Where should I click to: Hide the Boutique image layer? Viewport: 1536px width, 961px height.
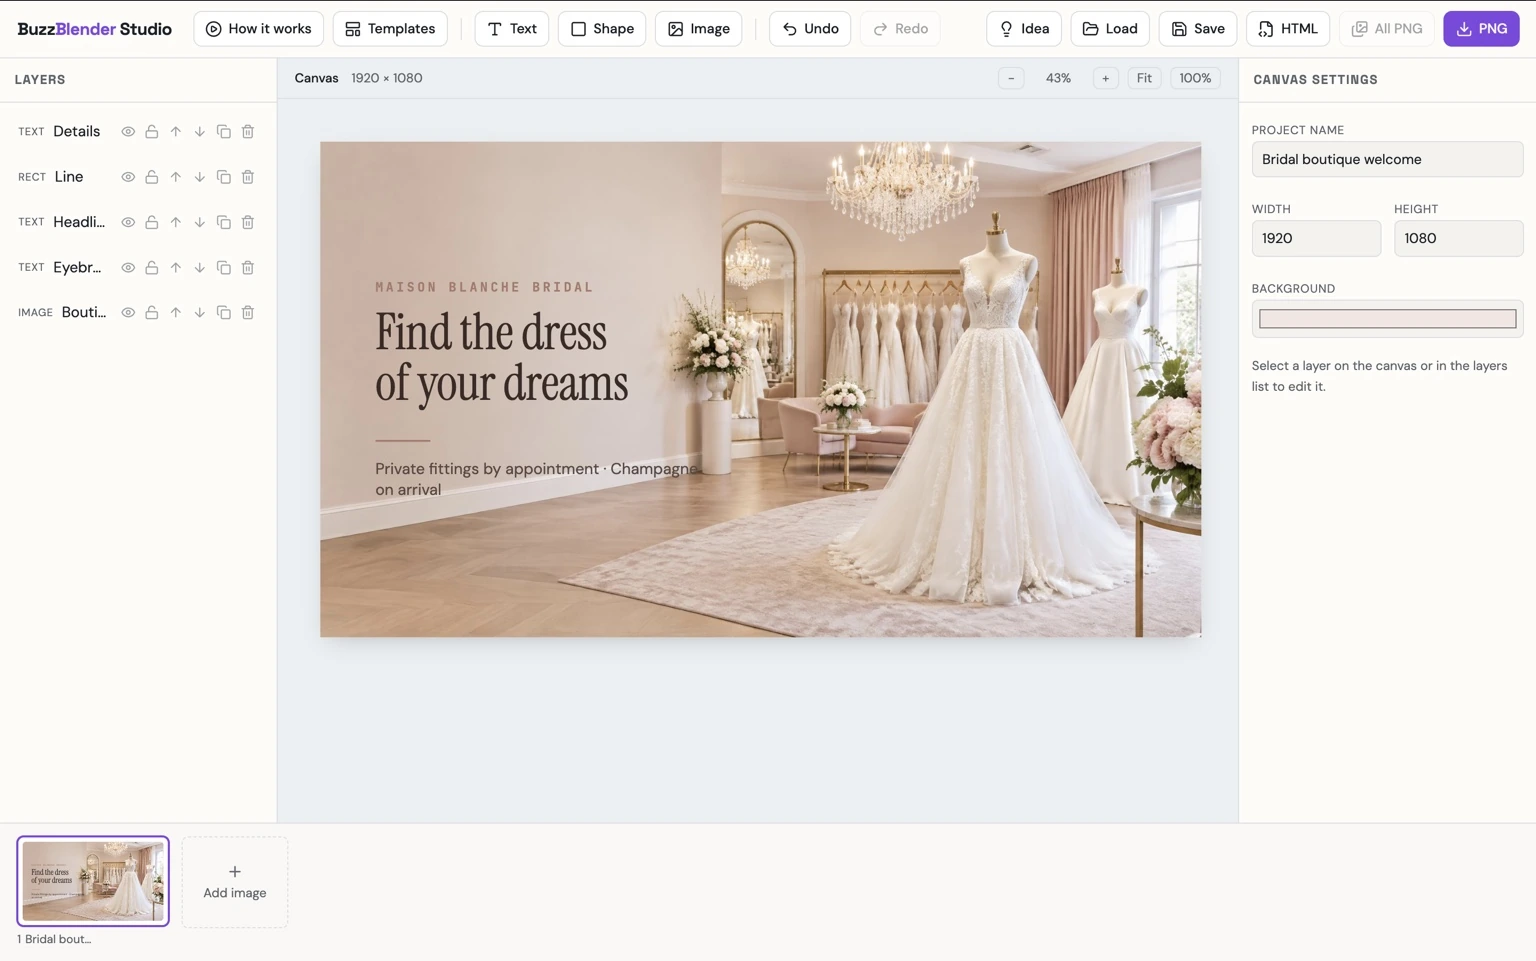click(x=128, y=313)
